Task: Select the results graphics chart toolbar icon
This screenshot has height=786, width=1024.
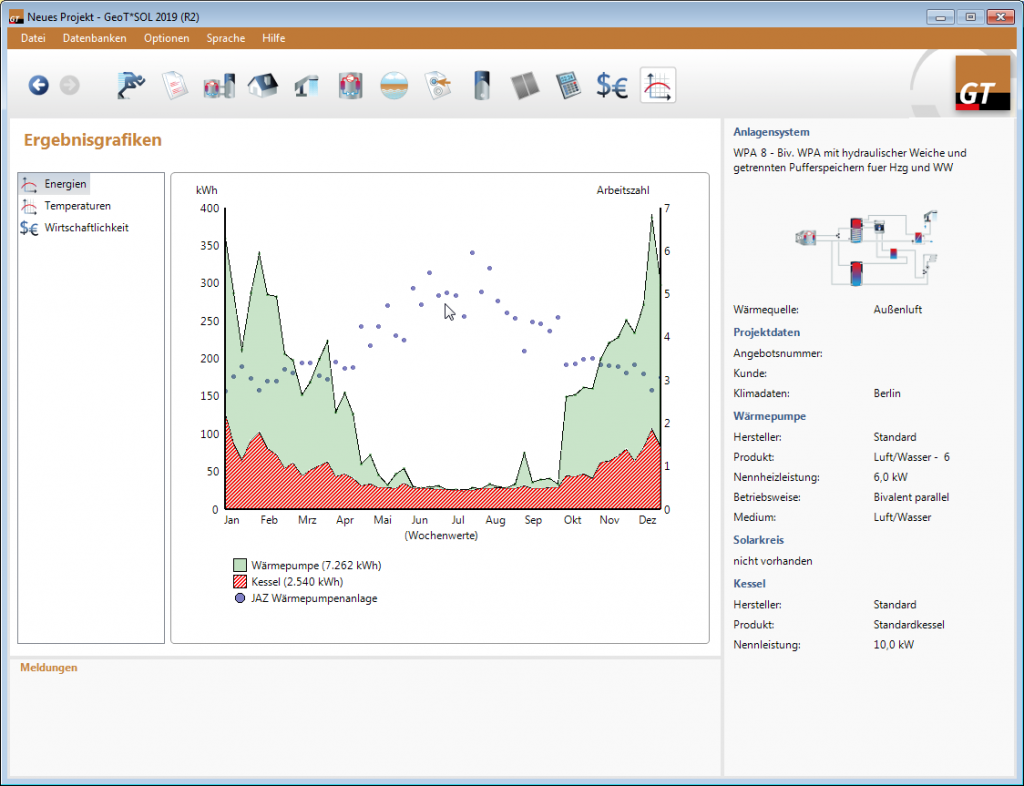Action: pos(658,86)
